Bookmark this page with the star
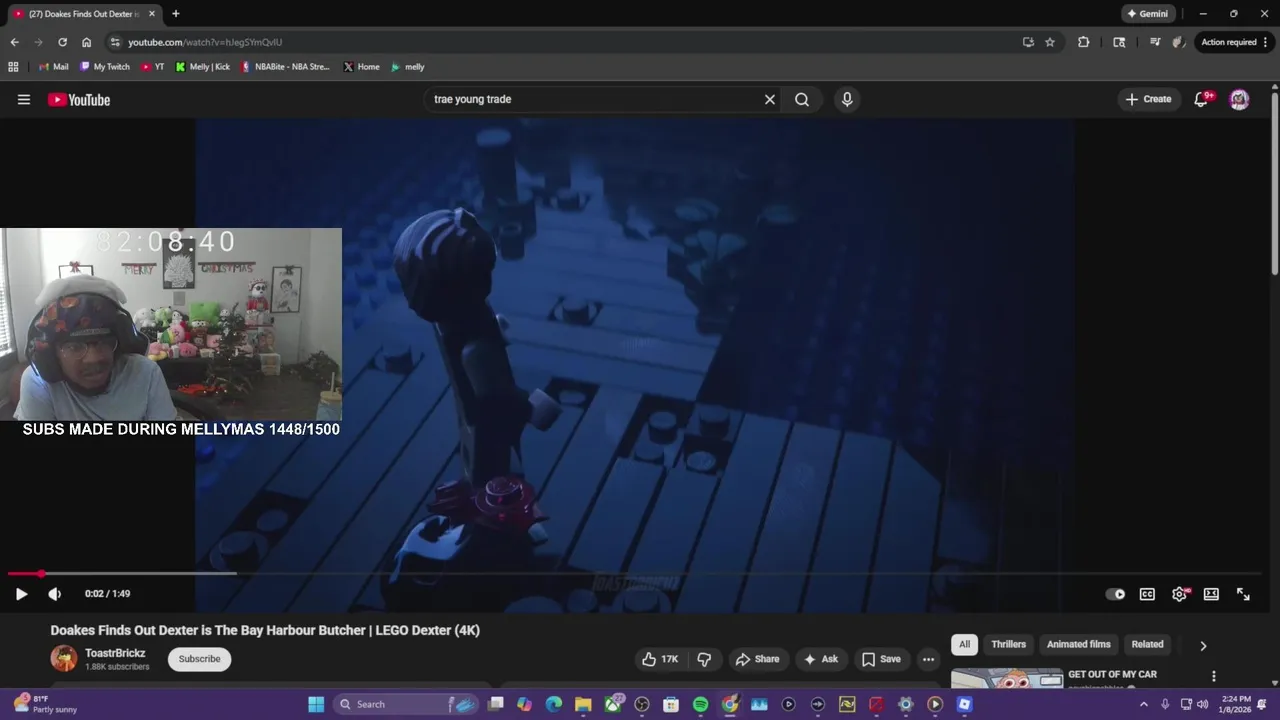 click(1050, 42)
